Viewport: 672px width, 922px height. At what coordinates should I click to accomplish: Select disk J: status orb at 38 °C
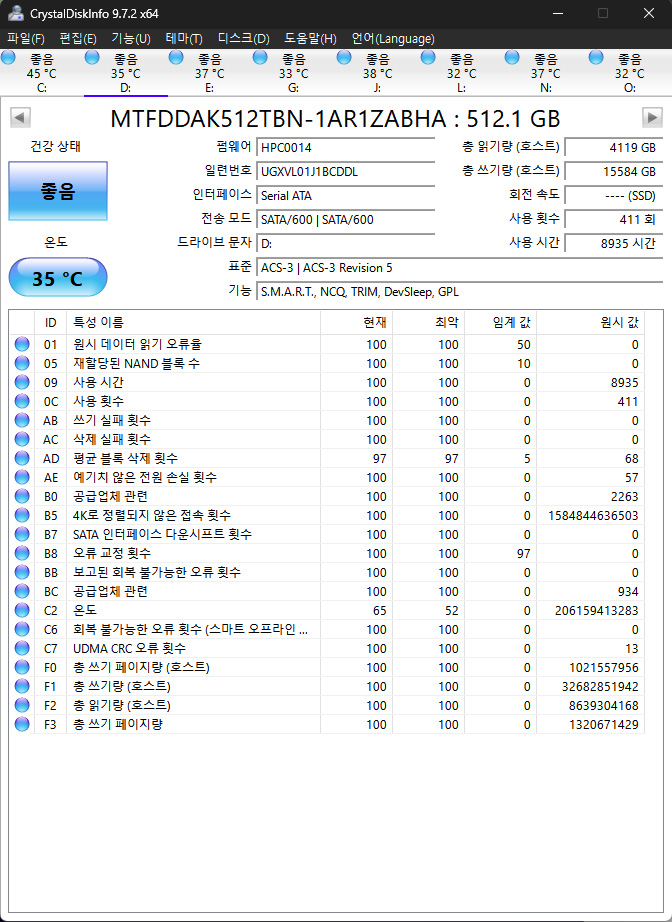345,58
